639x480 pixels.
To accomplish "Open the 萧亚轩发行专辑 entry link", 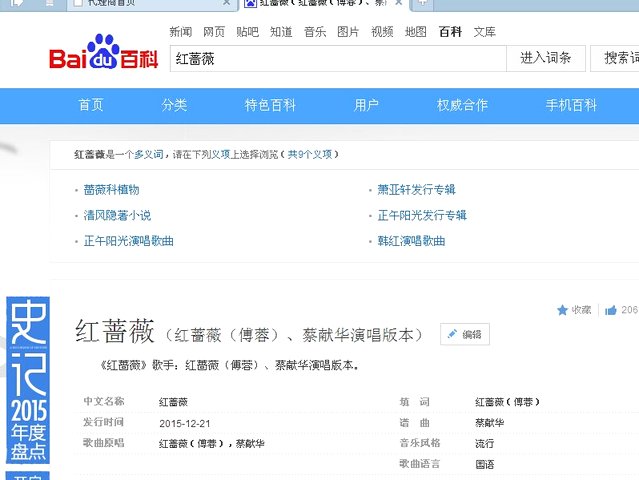I will [x=415, y=189].
